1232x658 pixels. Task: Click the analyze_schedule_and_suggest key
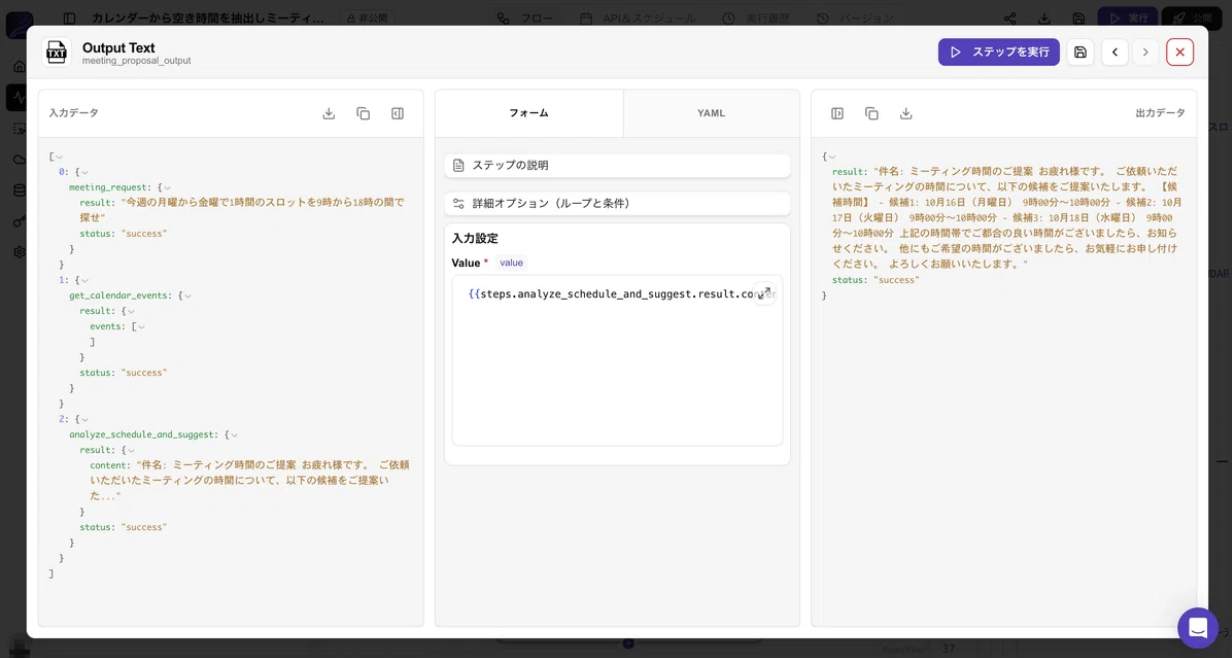(x=144, y=435)
